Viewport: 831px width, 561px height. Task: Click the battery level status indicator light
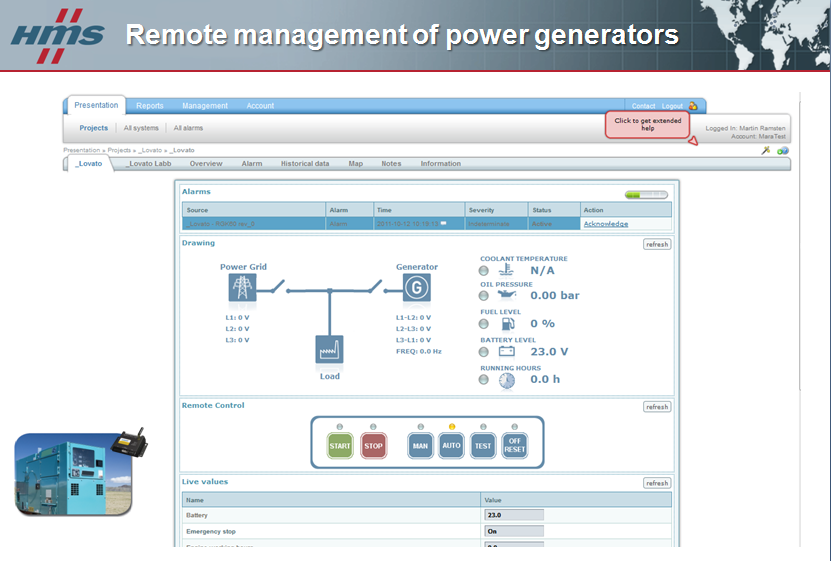pos(483,352)
